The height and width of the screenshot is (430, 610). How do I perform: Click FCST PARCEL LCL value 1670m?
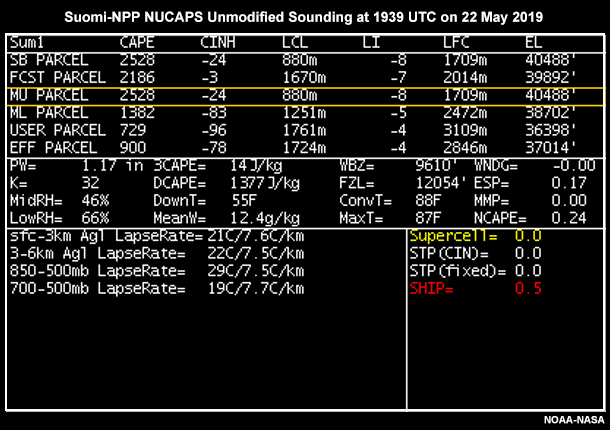tap(304, 78)
